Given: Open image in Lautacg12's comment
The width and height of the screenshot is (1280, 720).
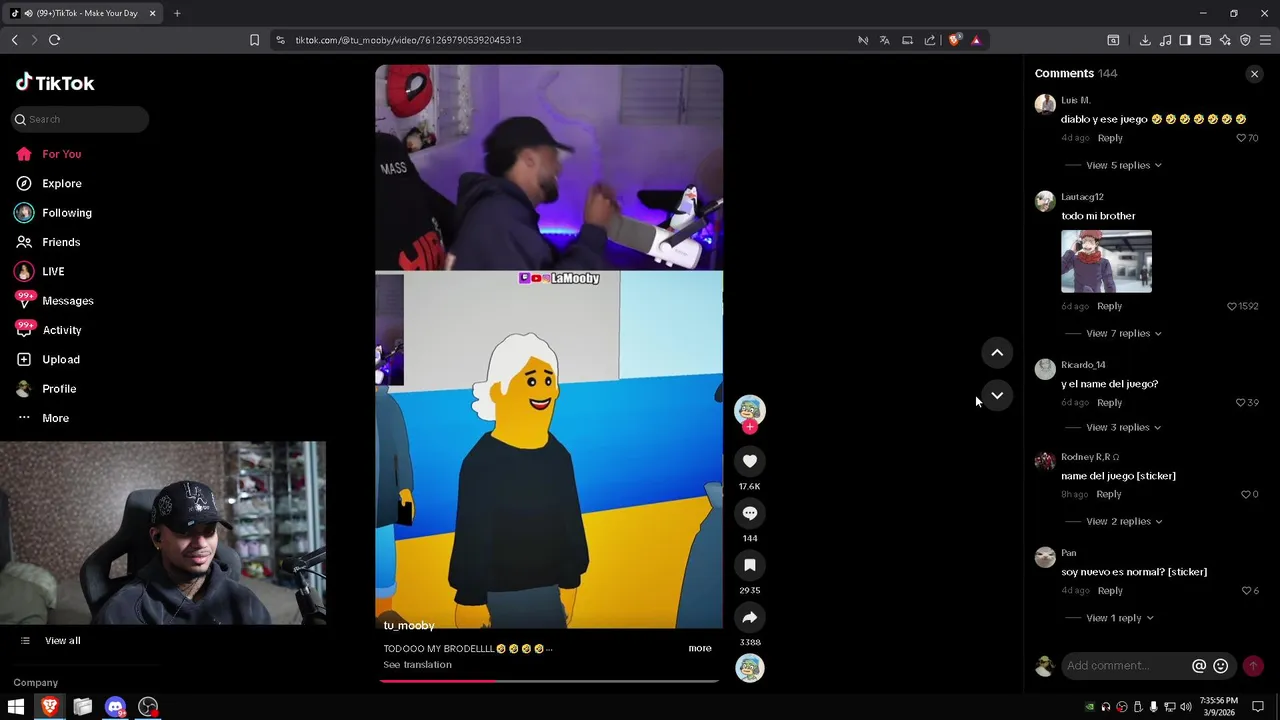Looking at the screenshot, I should click(1106, 261).
